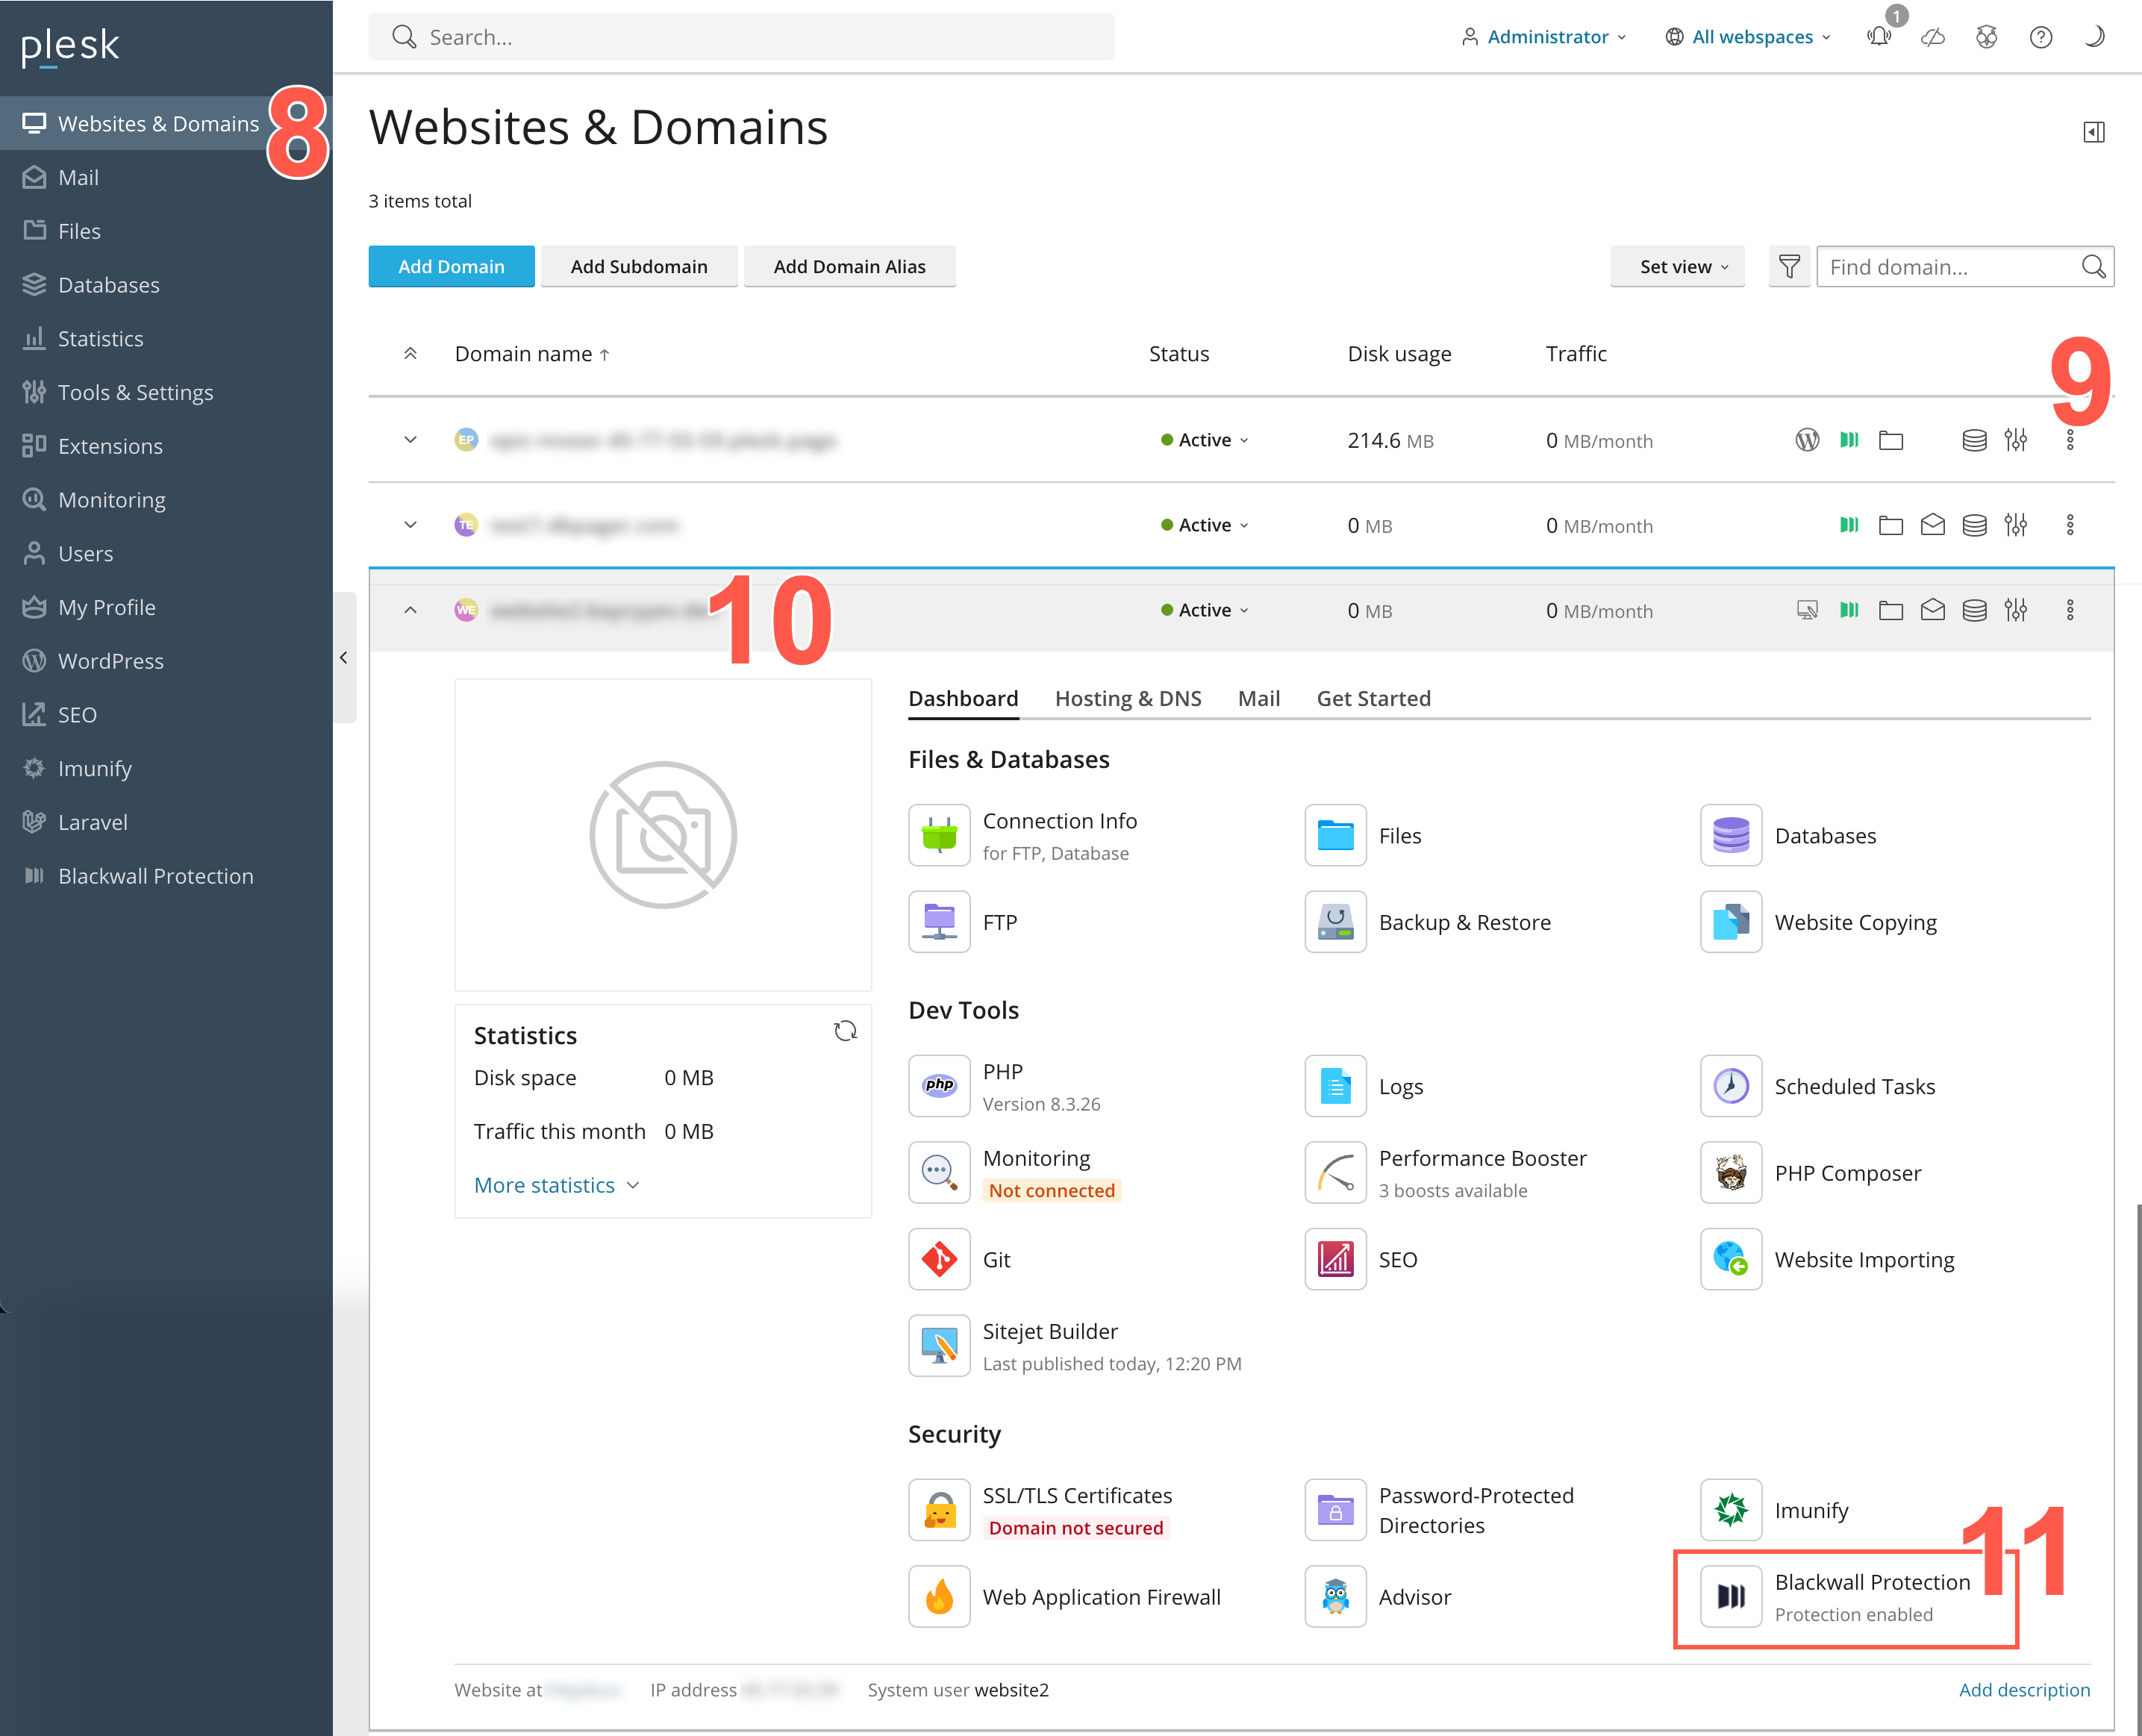Open kebab menu for the 214.6 MB domain

2070,440
